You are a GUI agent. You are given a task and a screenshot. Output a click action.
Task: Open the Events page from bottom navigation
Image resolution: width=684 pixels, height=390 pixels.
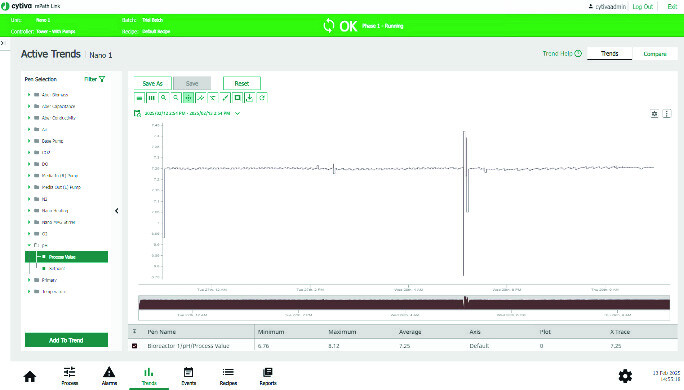188,376
